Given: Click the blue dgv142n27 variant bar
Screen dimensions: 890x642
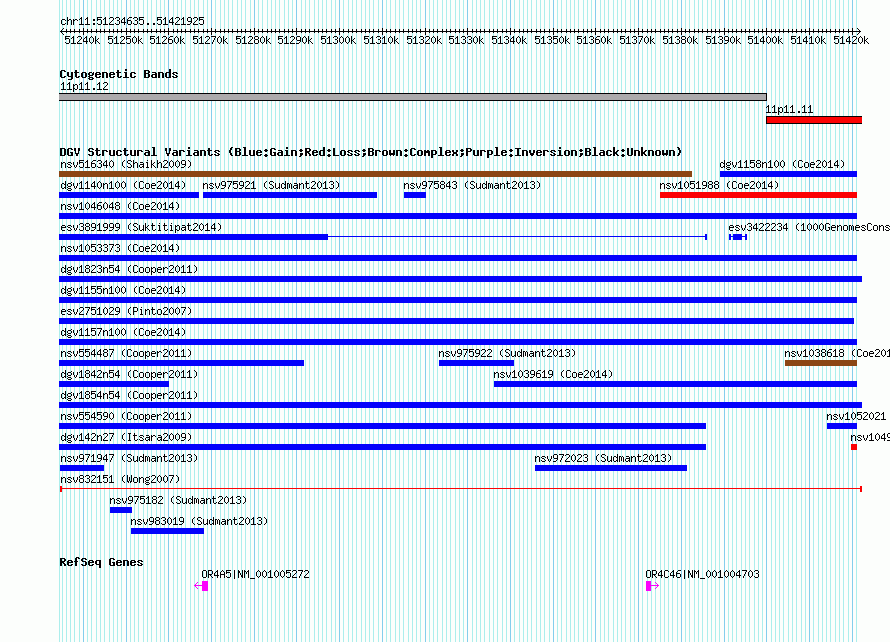Looking at the screenshot, I should tap(383, 447).
